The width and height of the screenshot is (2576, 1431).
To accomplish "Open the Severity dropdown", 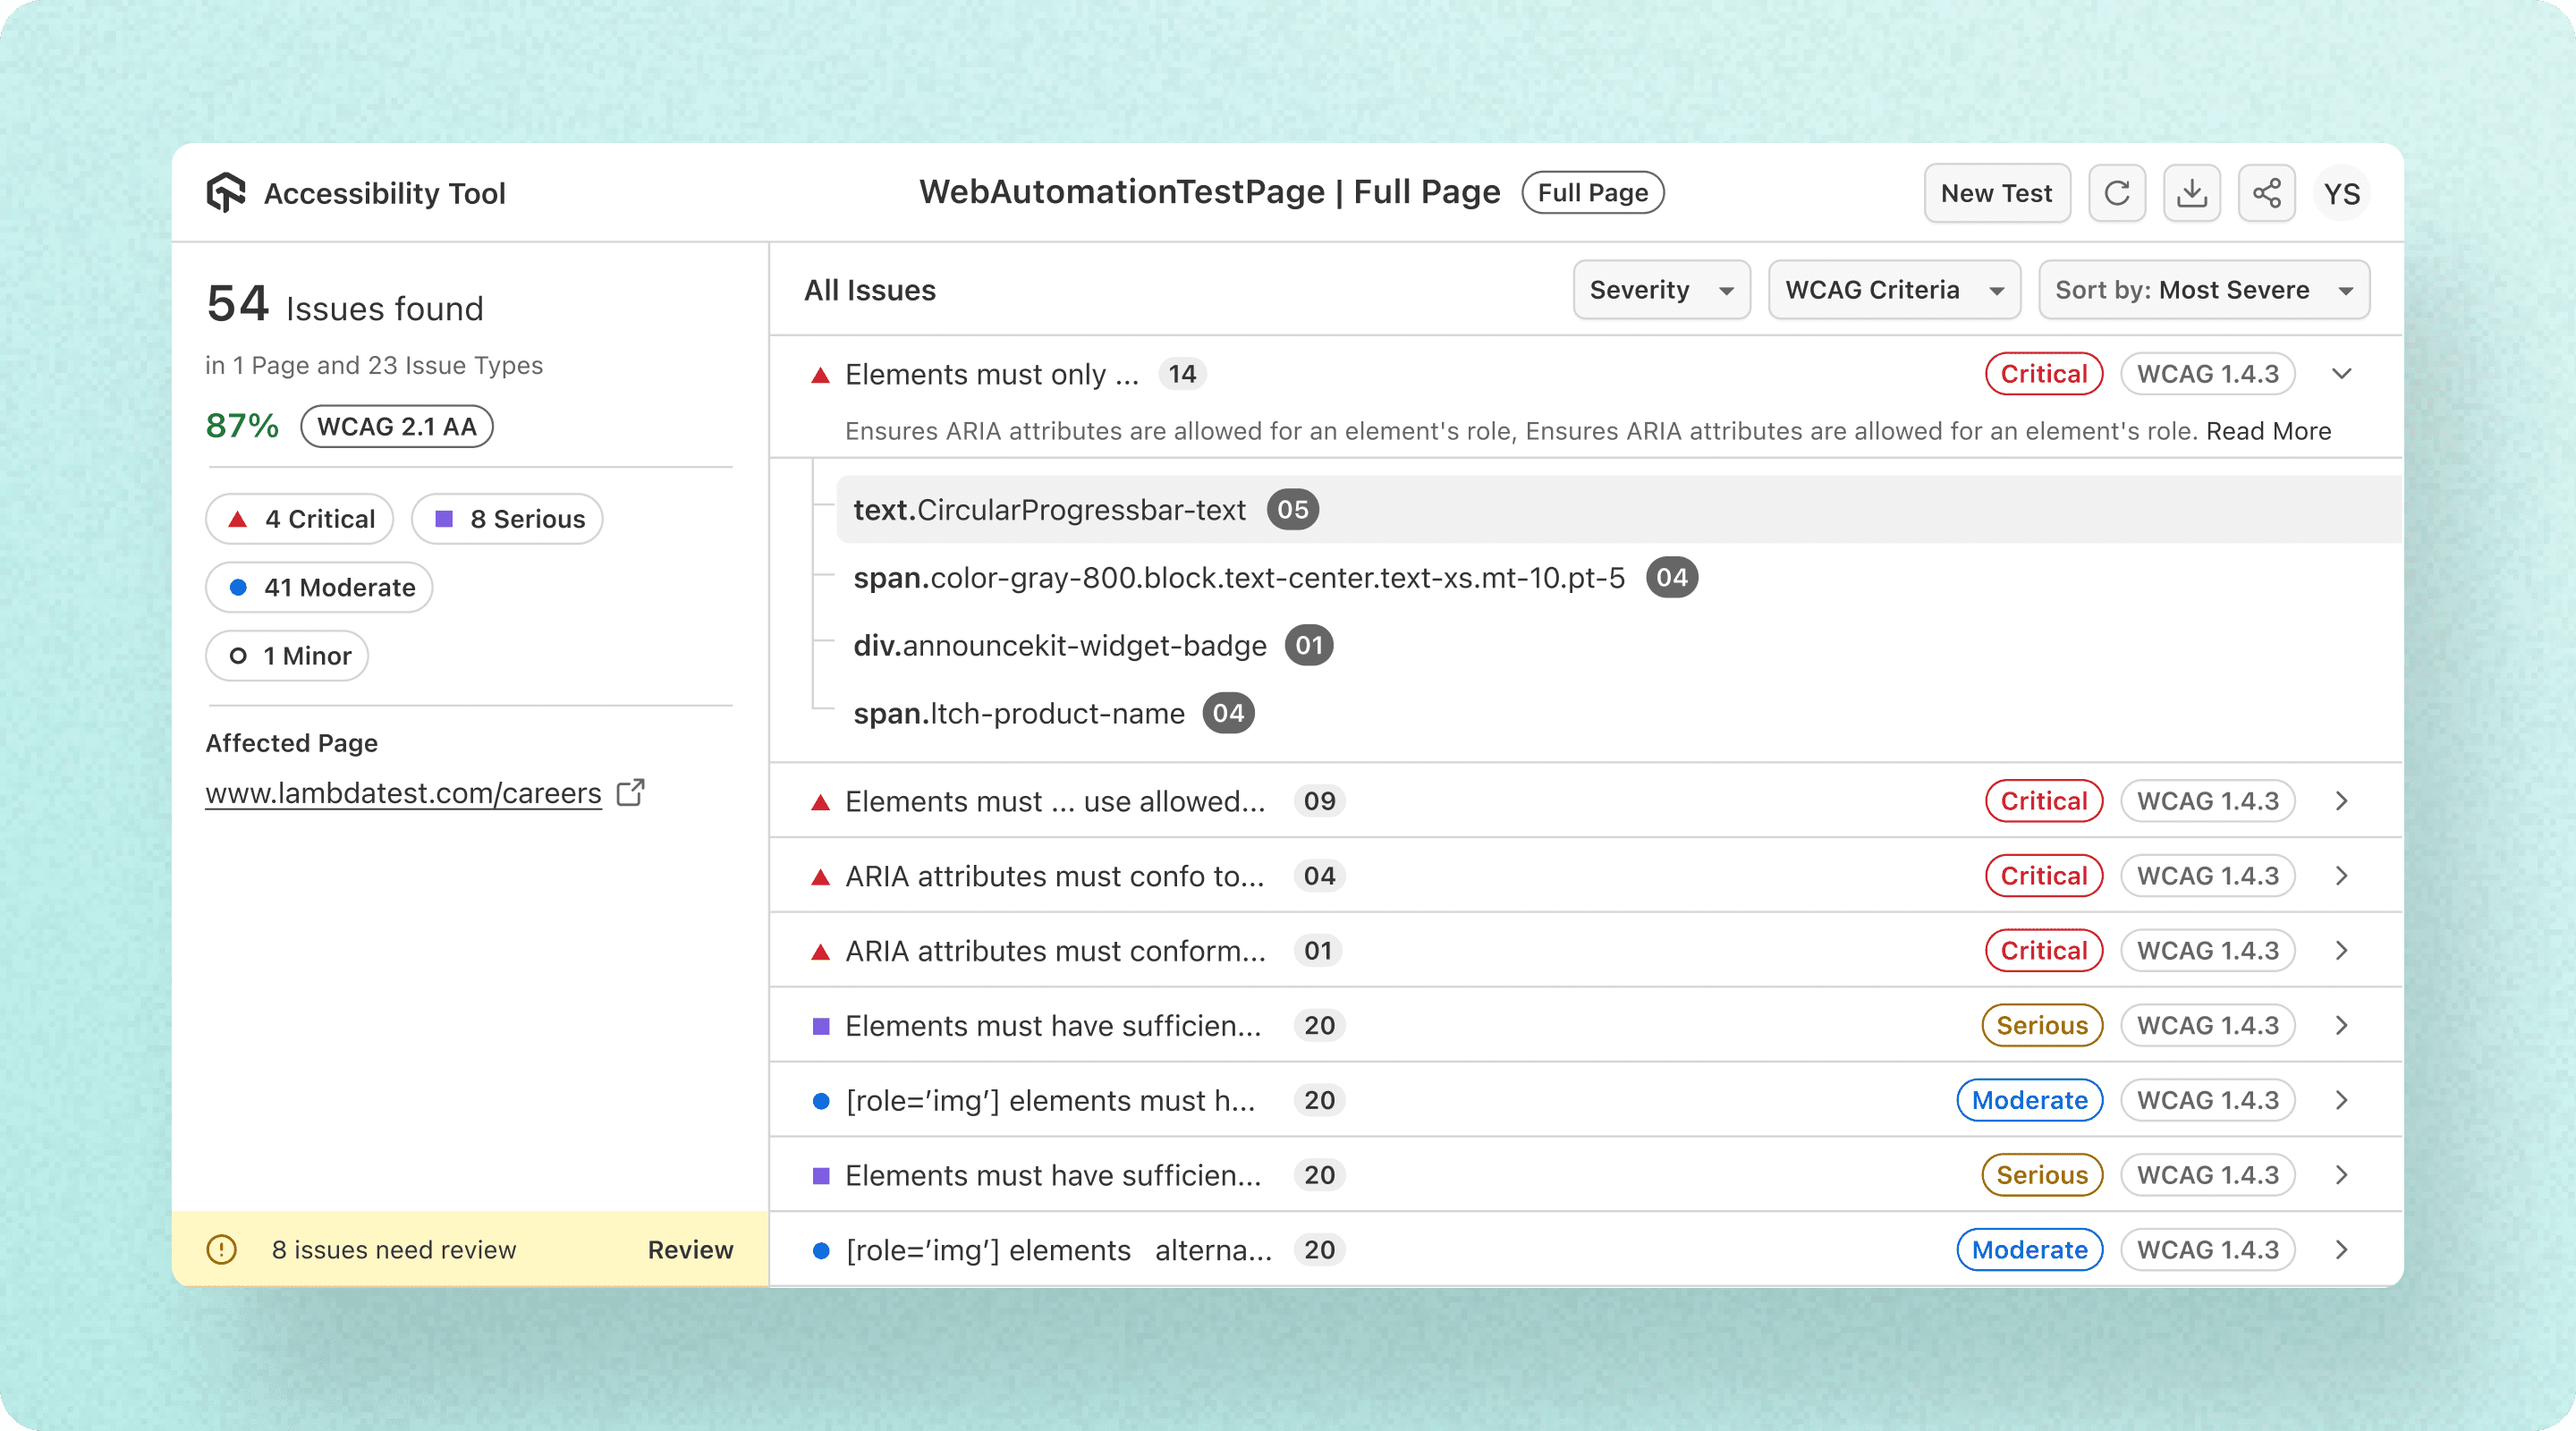I will pyautogui.click(x=1661, y=290).
